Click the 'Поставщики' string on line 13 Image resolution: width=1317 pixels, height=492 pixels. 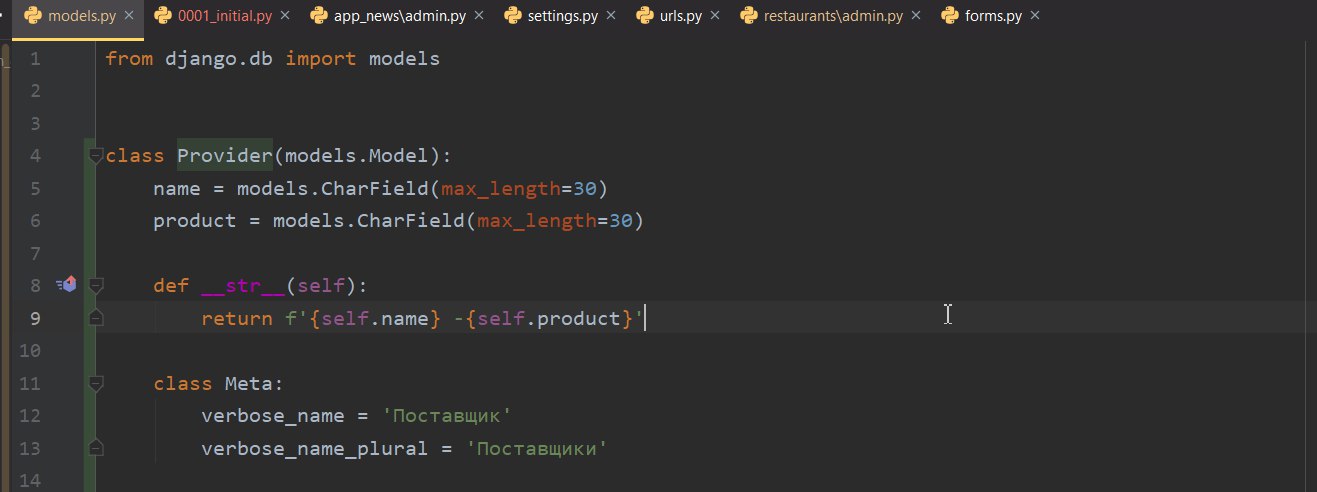click(537, 448)
